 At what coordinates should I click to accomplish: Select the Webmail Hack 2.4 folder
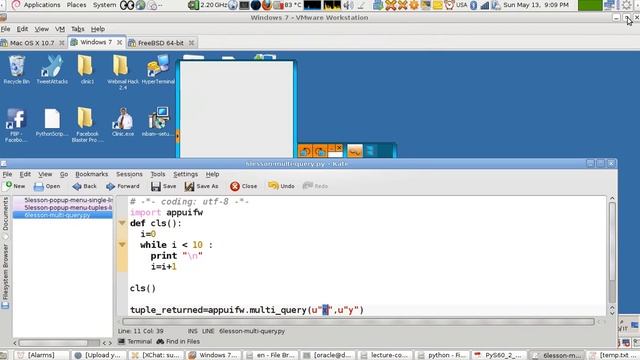(x=122, y=73)
